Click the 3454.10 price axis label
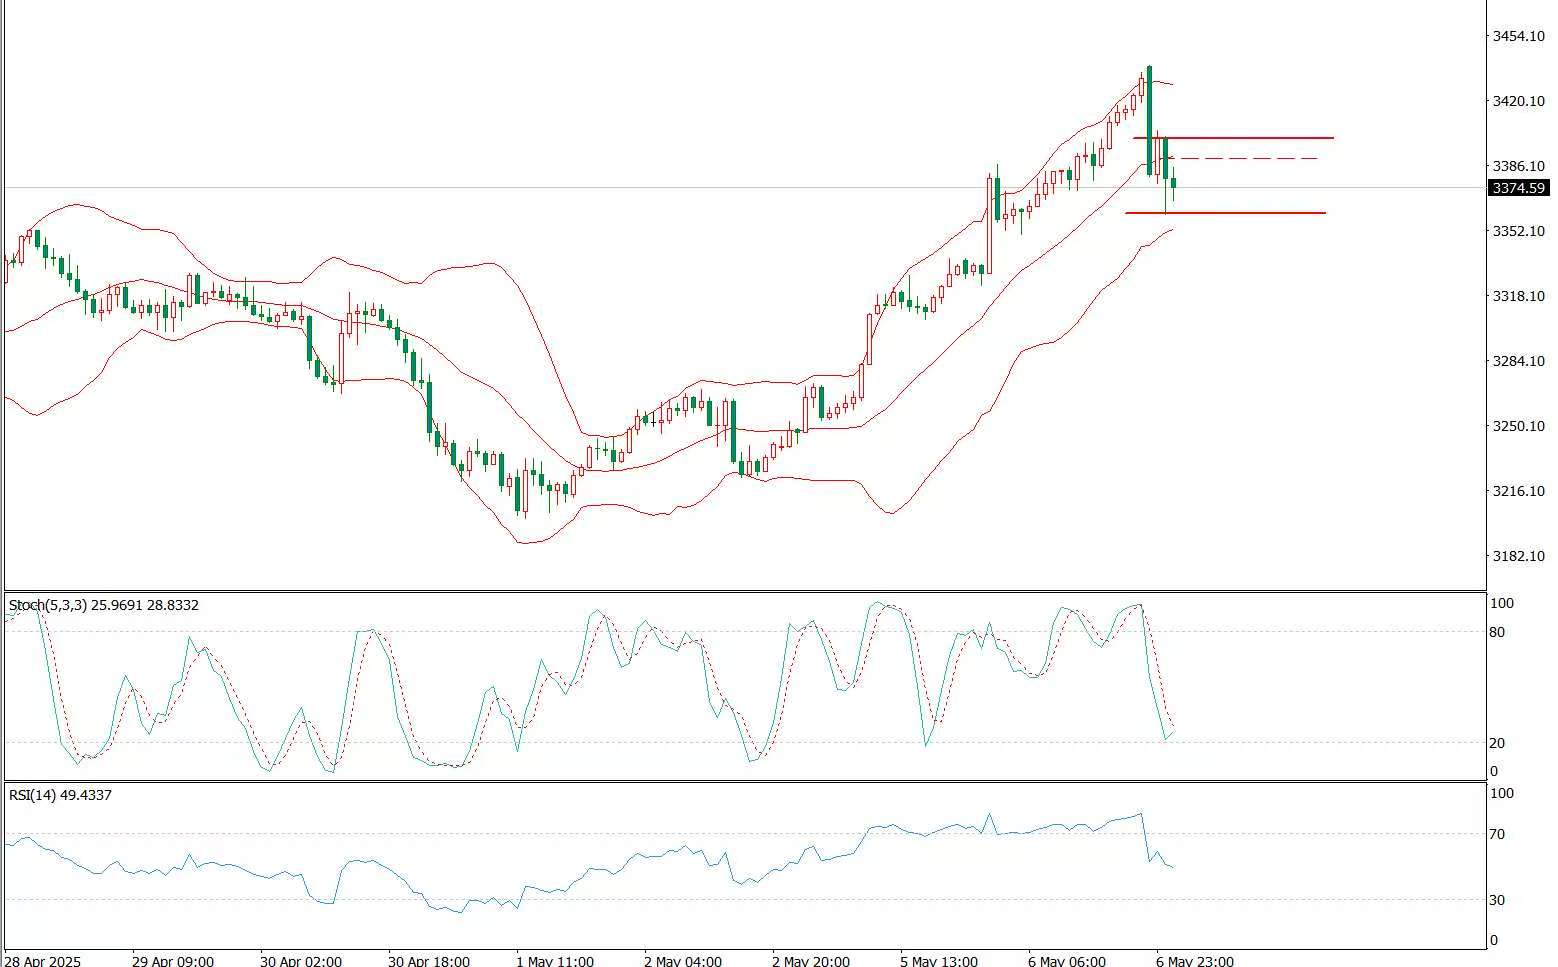The width and height of the screenshot is (1558, 967). click(x=1518, y=36)
